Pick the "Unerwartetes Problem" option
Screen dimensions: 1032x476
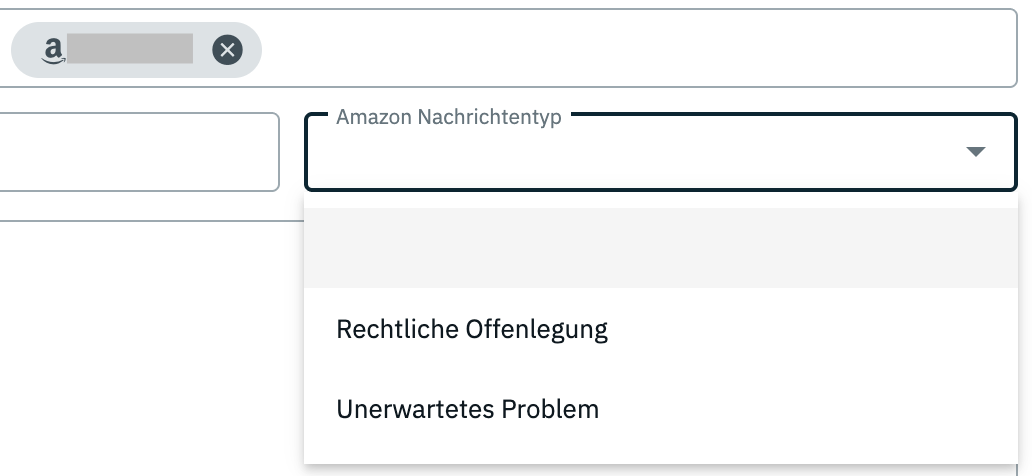(x=468, y=409)
